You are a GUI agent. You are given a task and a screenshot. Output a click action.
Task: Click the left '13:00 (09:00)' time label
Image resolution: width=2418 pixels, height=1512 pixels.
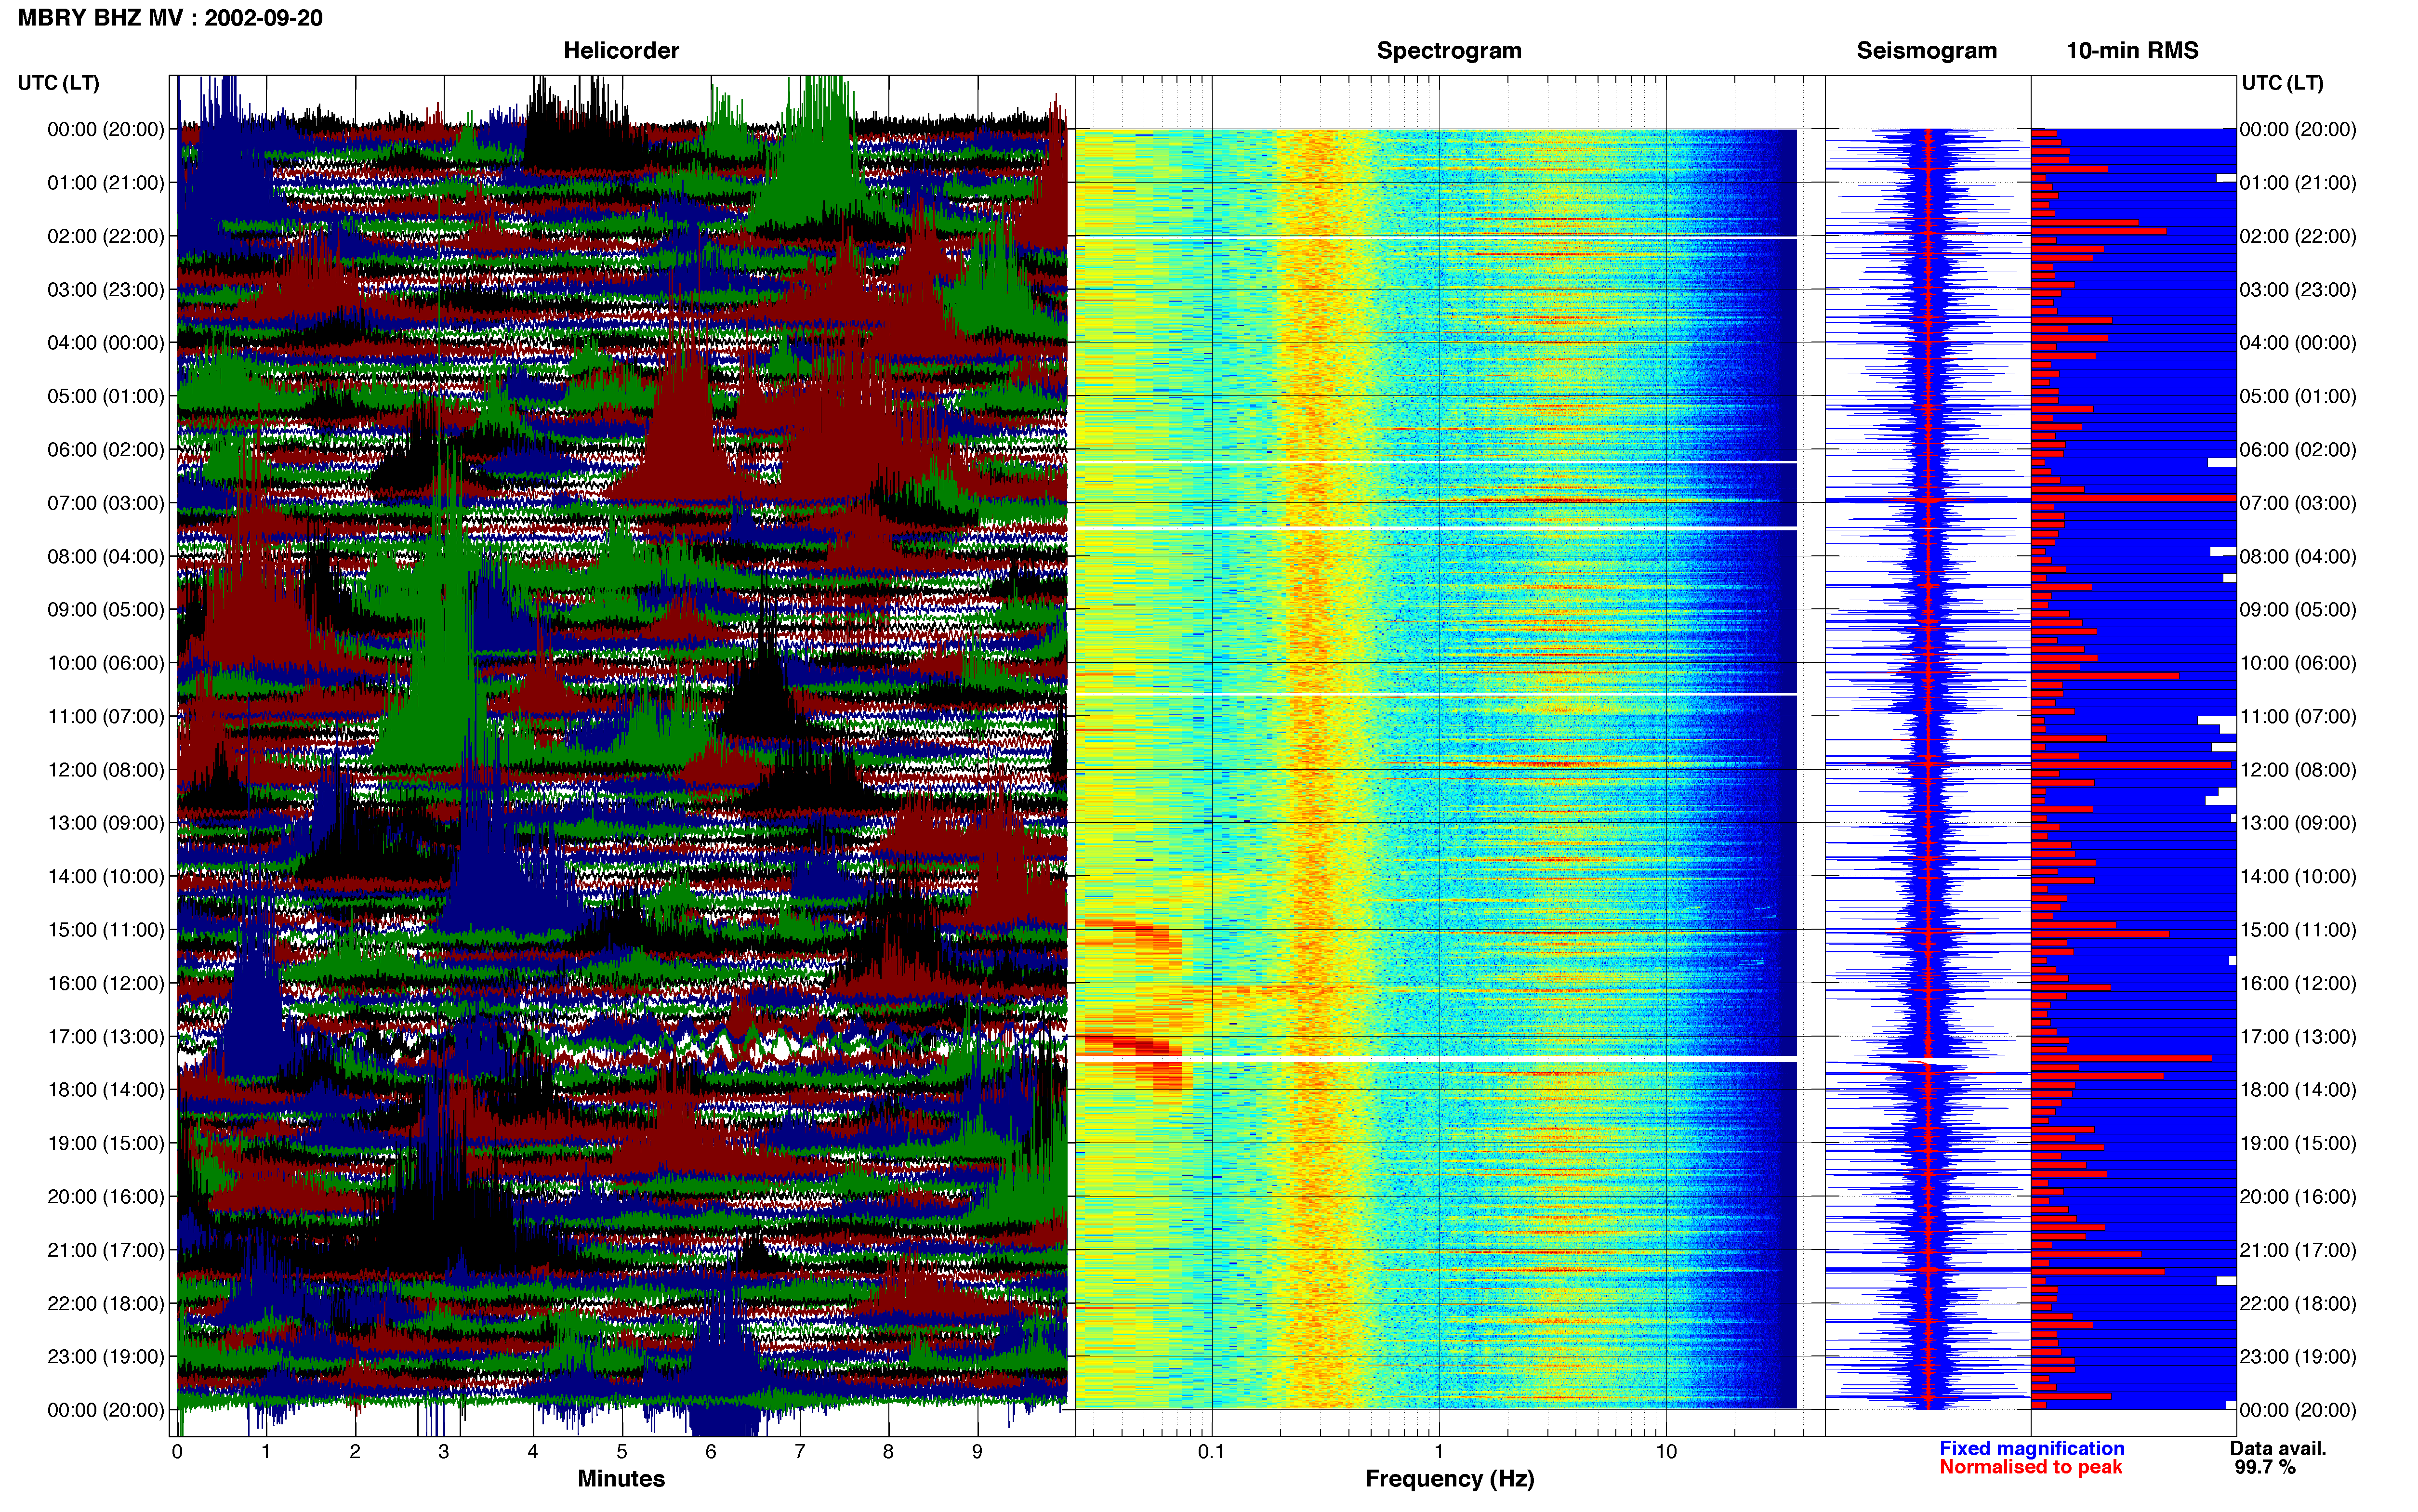coord(106,823)
